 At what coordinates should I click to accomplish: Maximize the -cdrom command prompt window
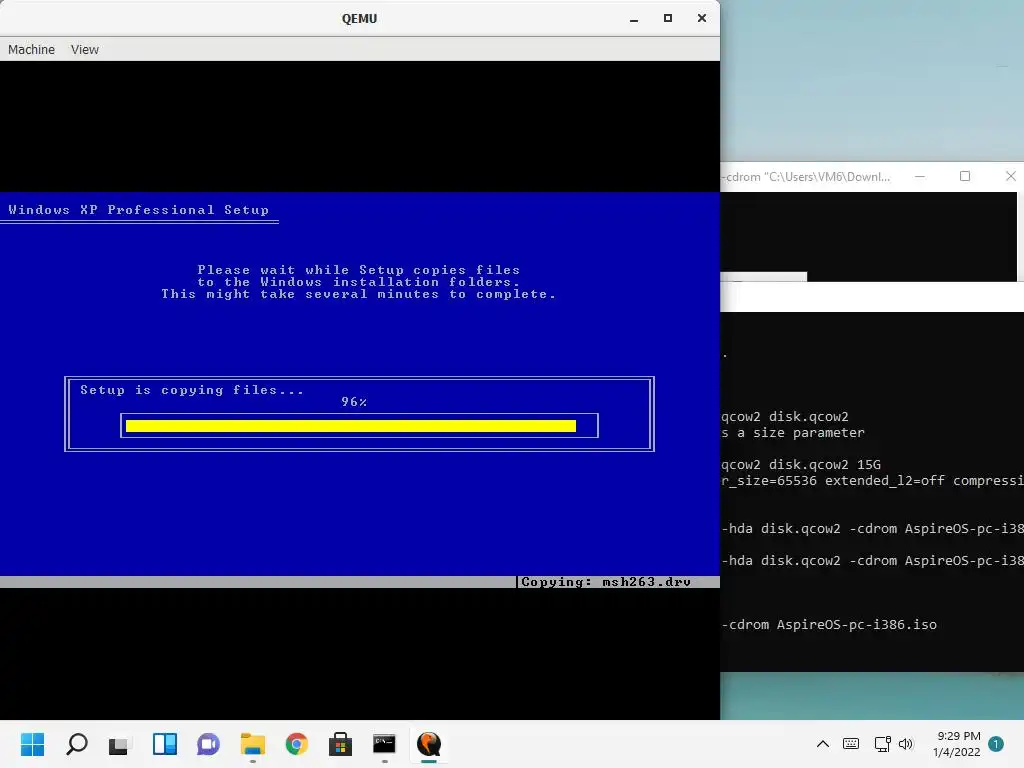coord(965,176)
